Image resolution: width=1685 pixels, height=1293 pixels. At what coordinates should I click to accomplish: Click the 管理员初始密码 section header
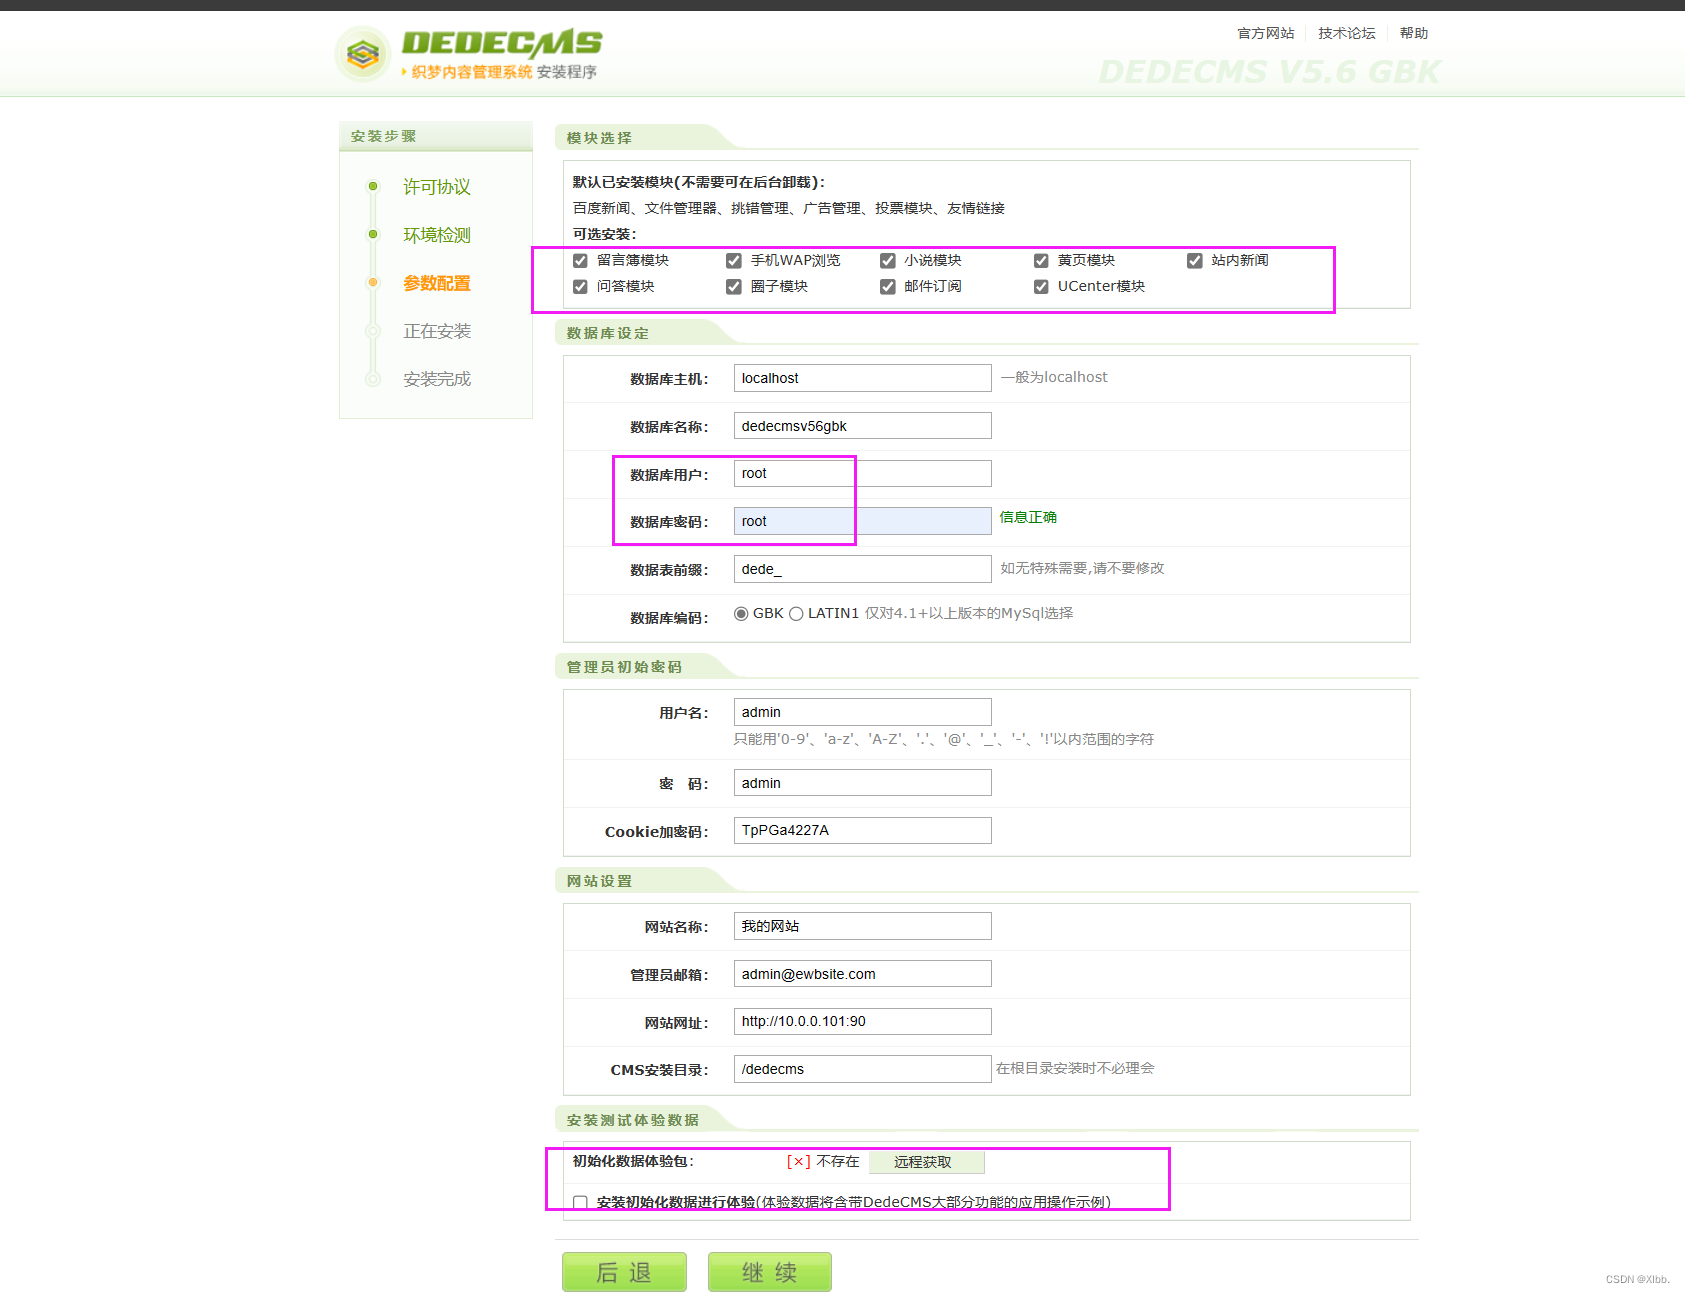coord(624,667)
